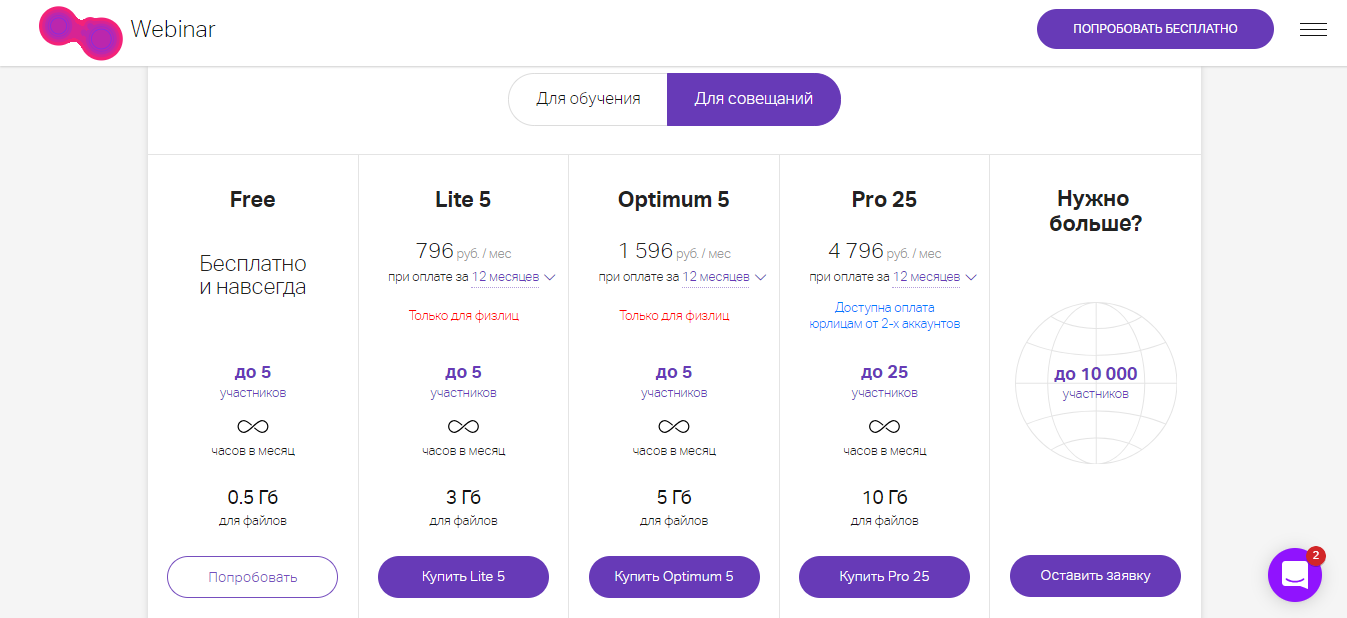Click the "Купить Optimum 5" button

point(674,577)
